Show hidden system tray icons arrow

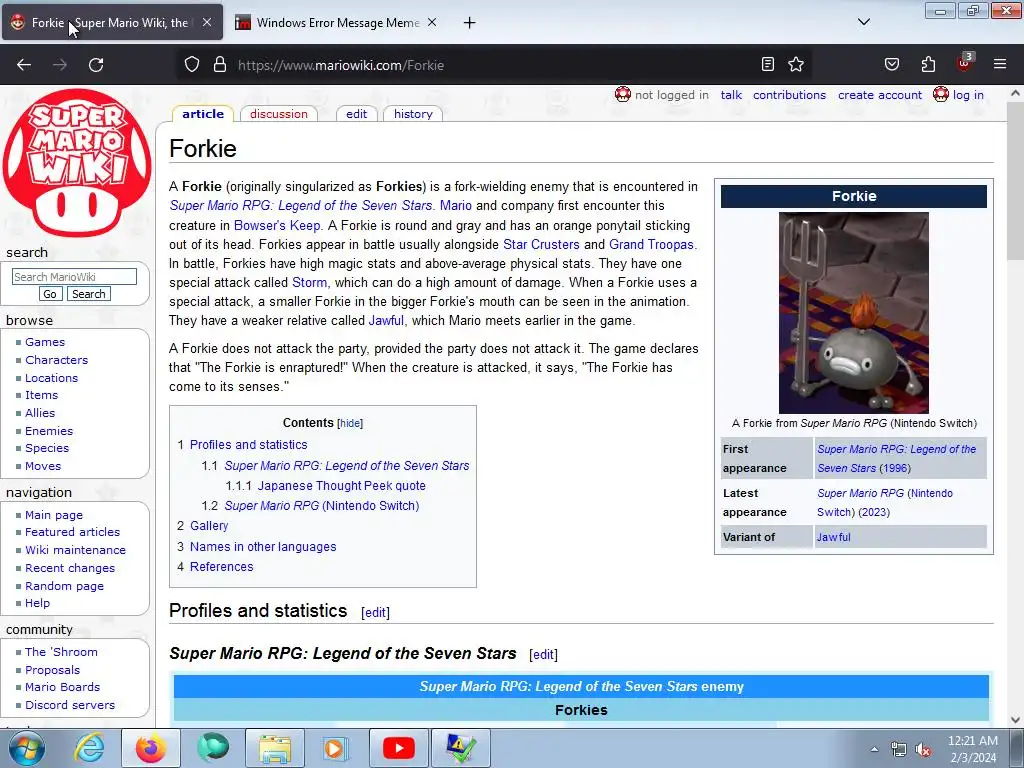coord(874,750)
